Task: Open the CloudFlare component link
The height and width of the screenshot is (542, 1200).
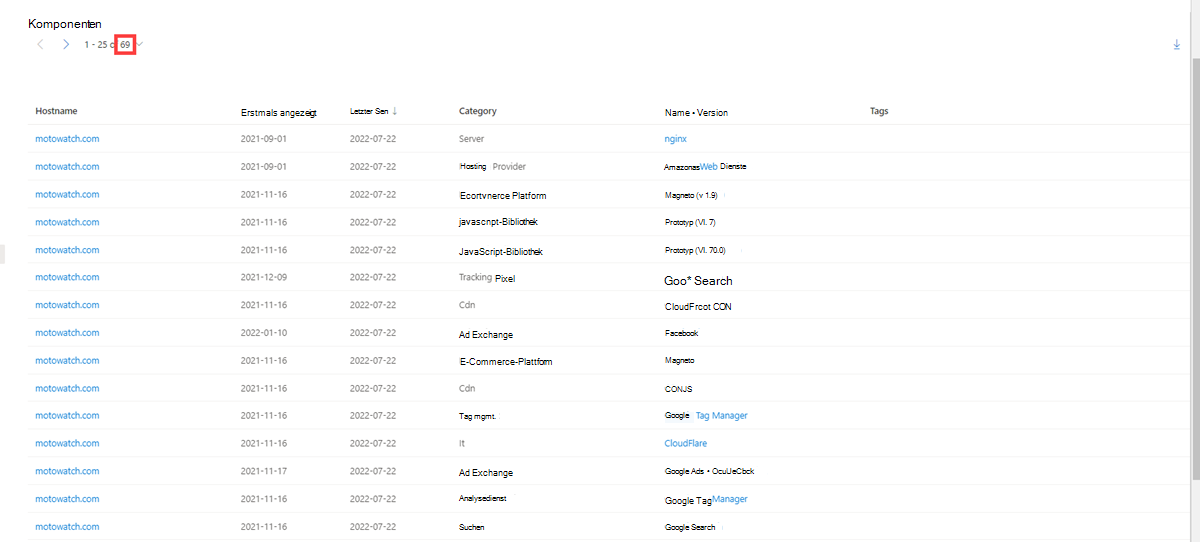Action: pyautogui.click(x=686, y=443)
